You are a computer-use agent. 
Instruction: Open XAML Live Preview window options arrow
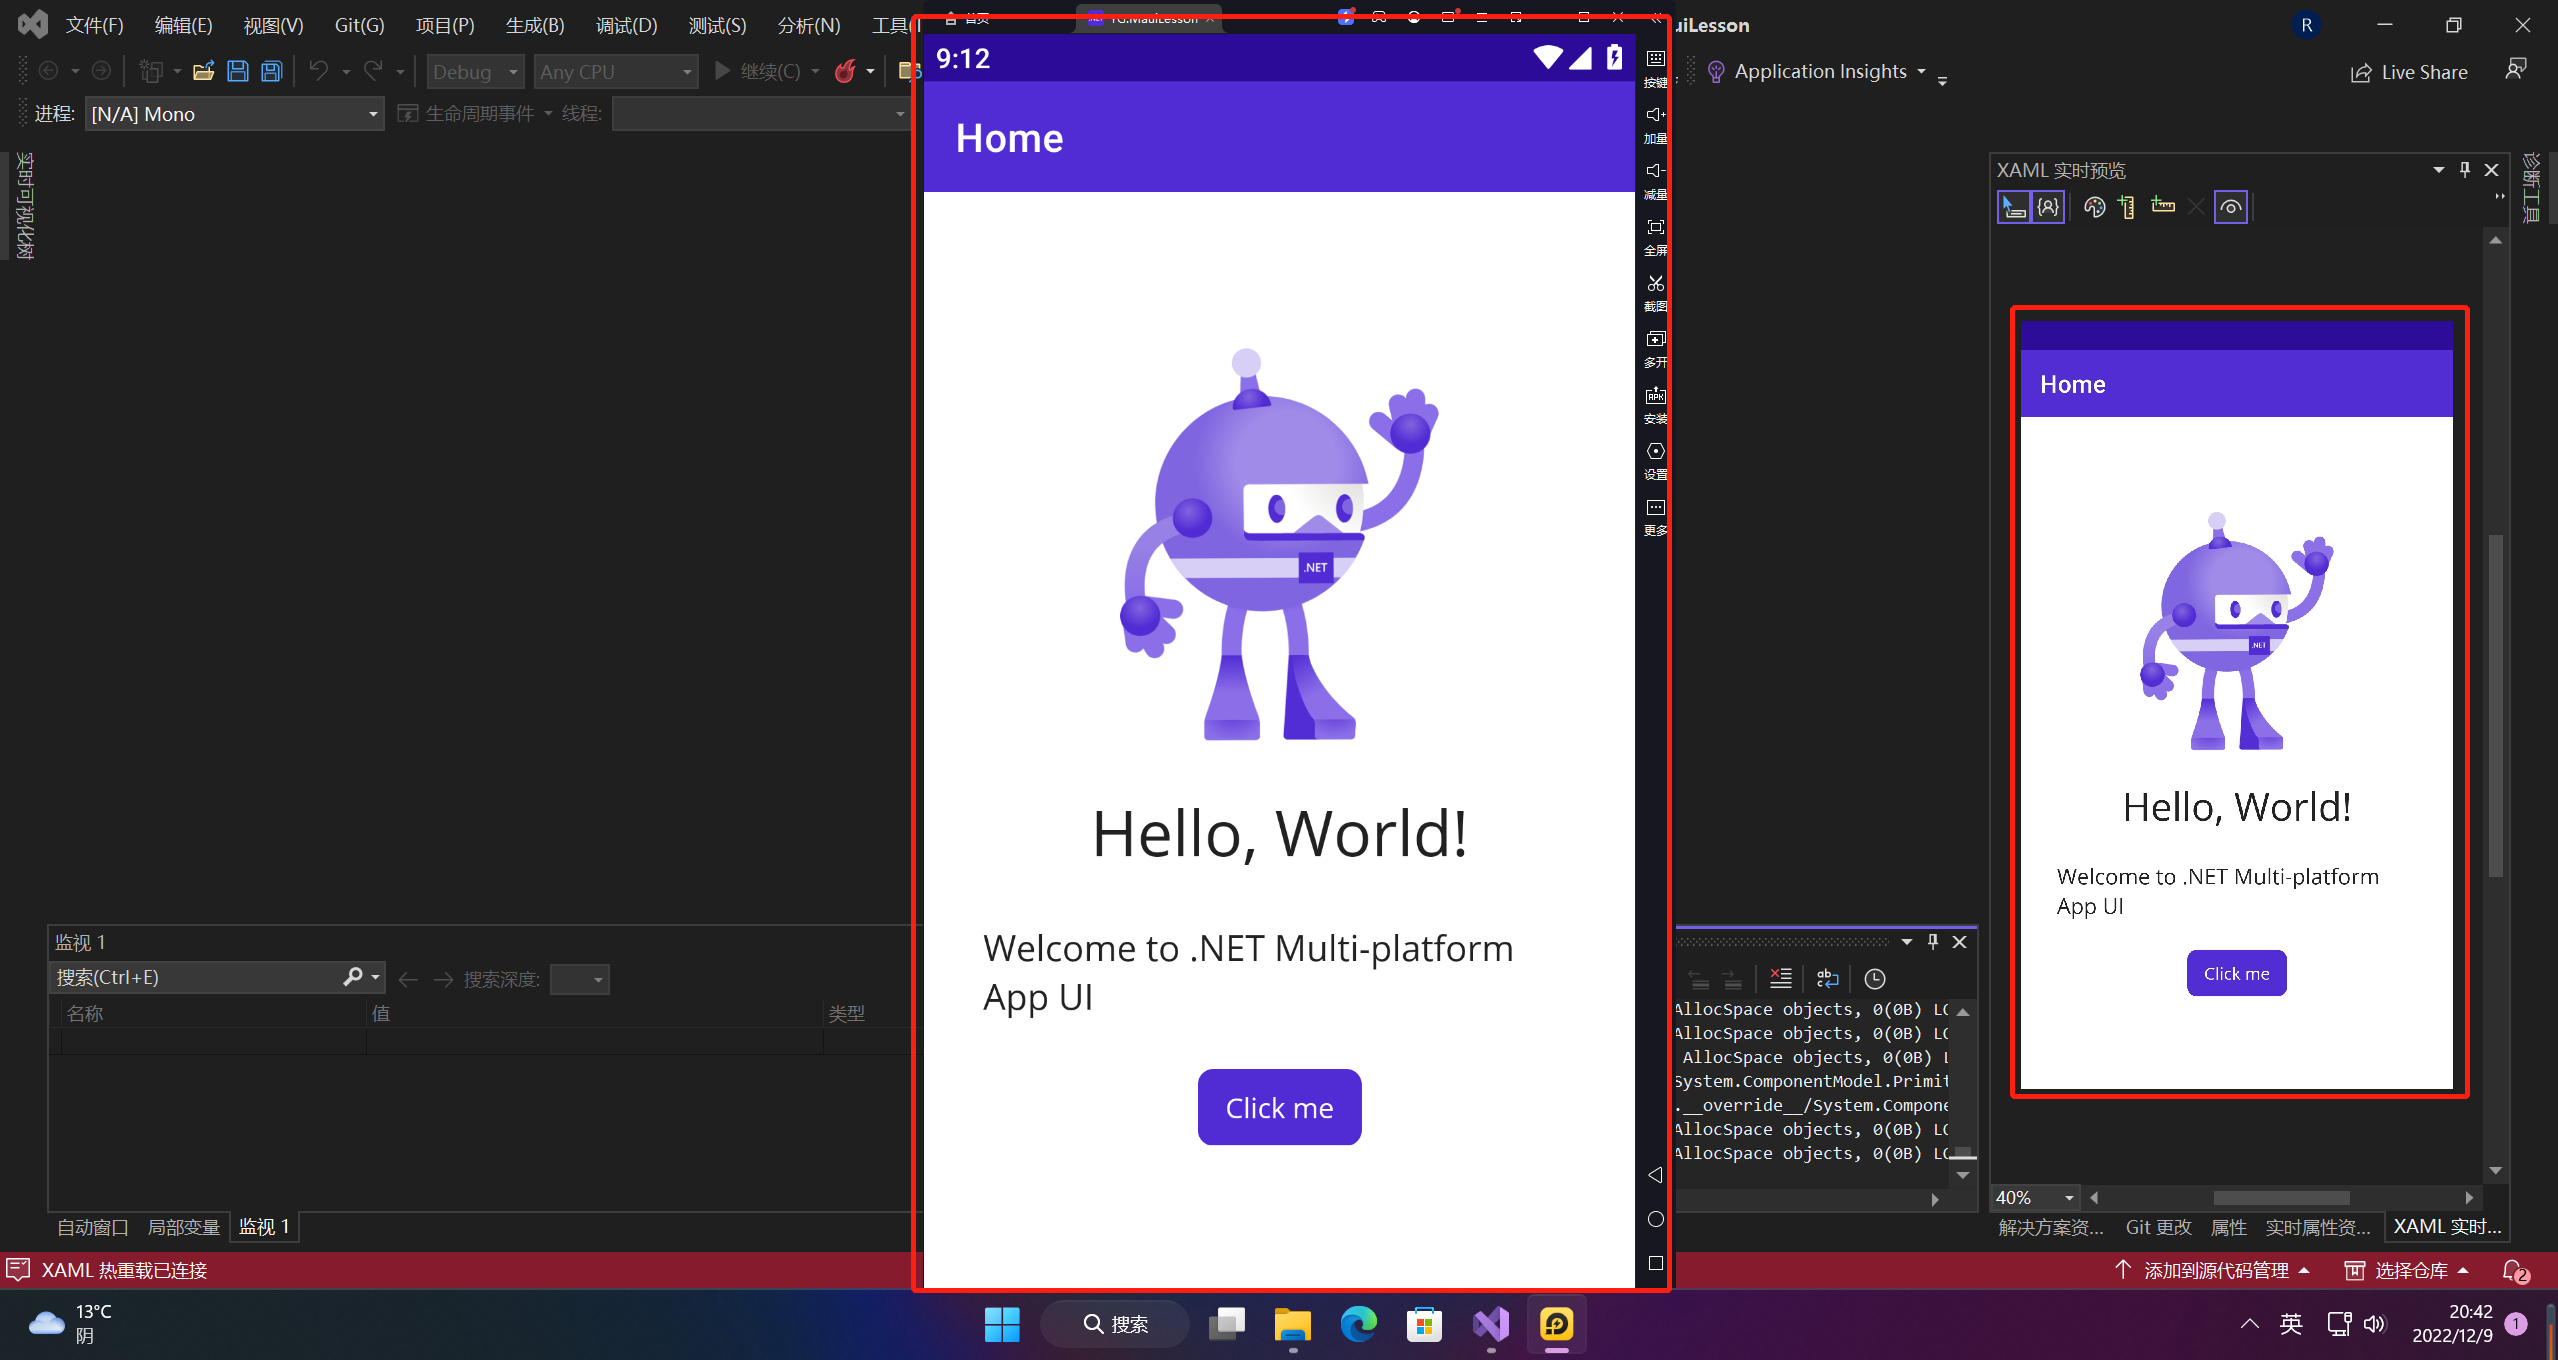click(2439, 170)
